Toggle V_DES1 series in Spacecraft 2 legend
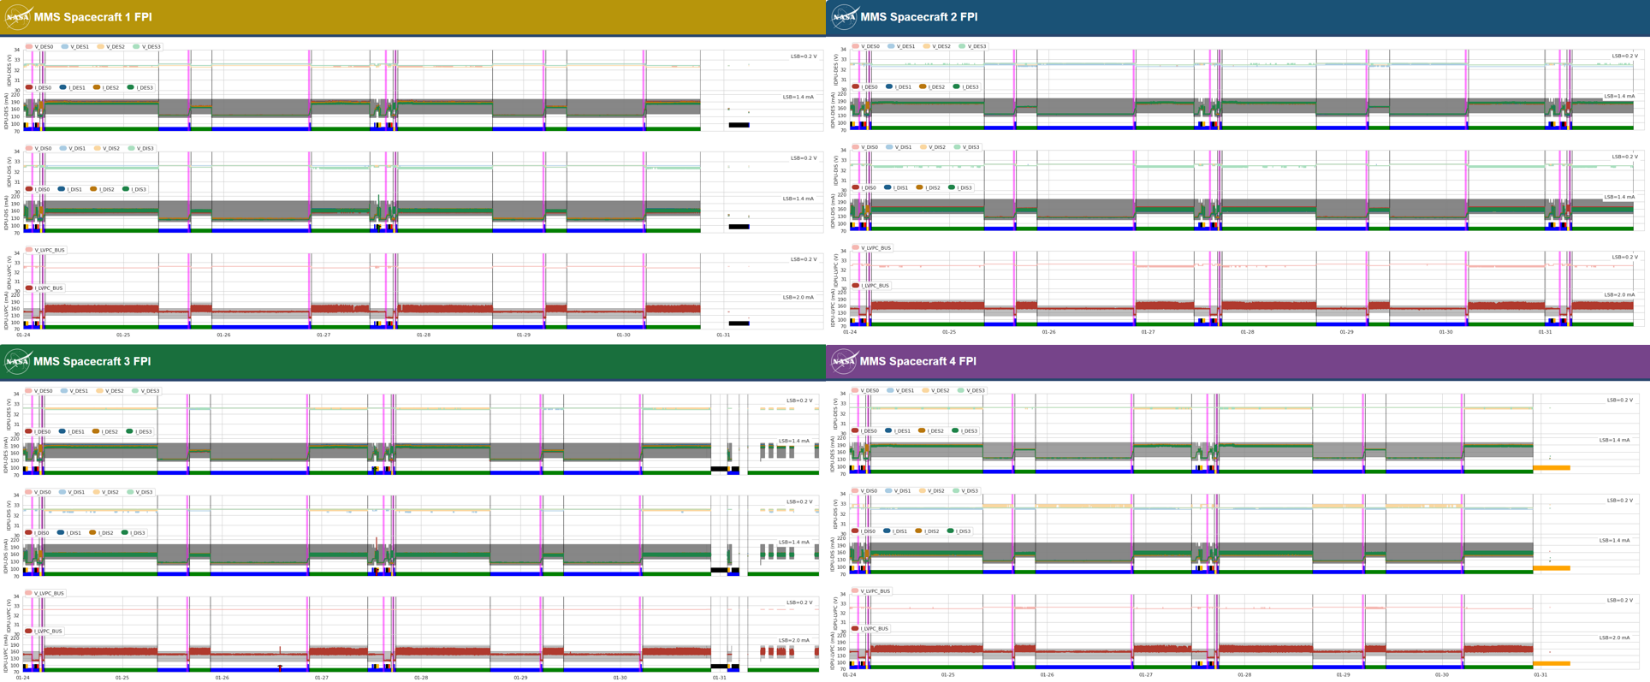Viewport: 1650px width, 682px height. pyautogui.click(x=902, y=46)
